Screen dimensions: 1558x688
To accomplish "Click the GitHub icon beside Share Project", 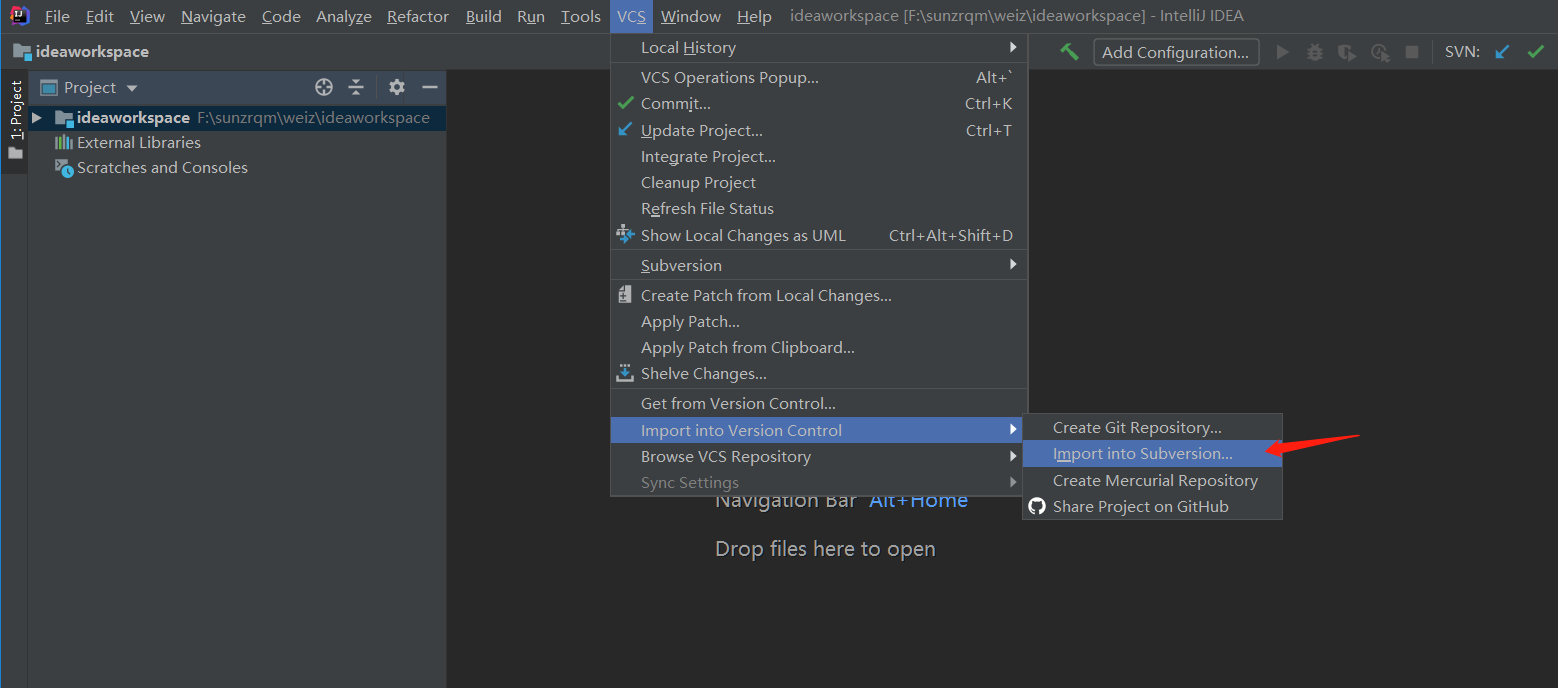I will [1037, 506].
